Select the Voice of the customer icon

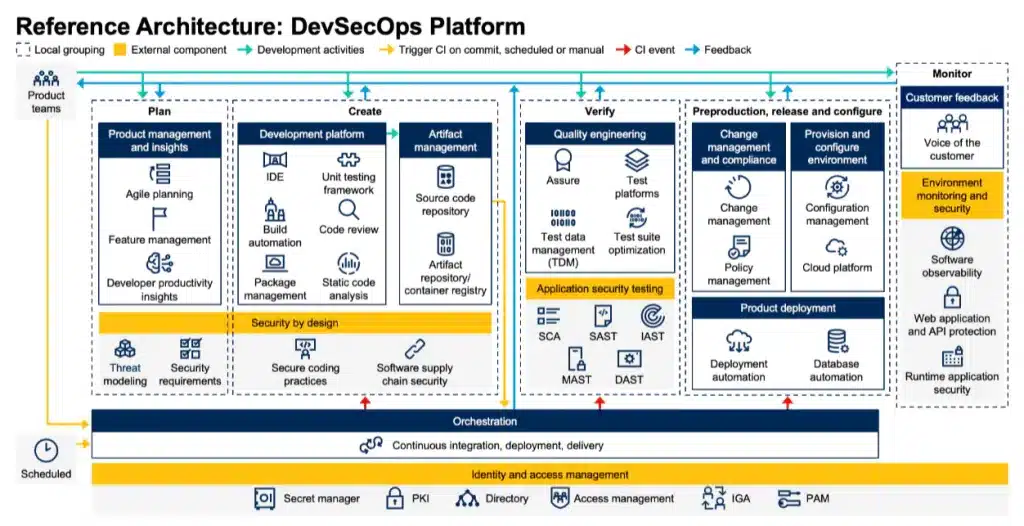pos(952,123)
